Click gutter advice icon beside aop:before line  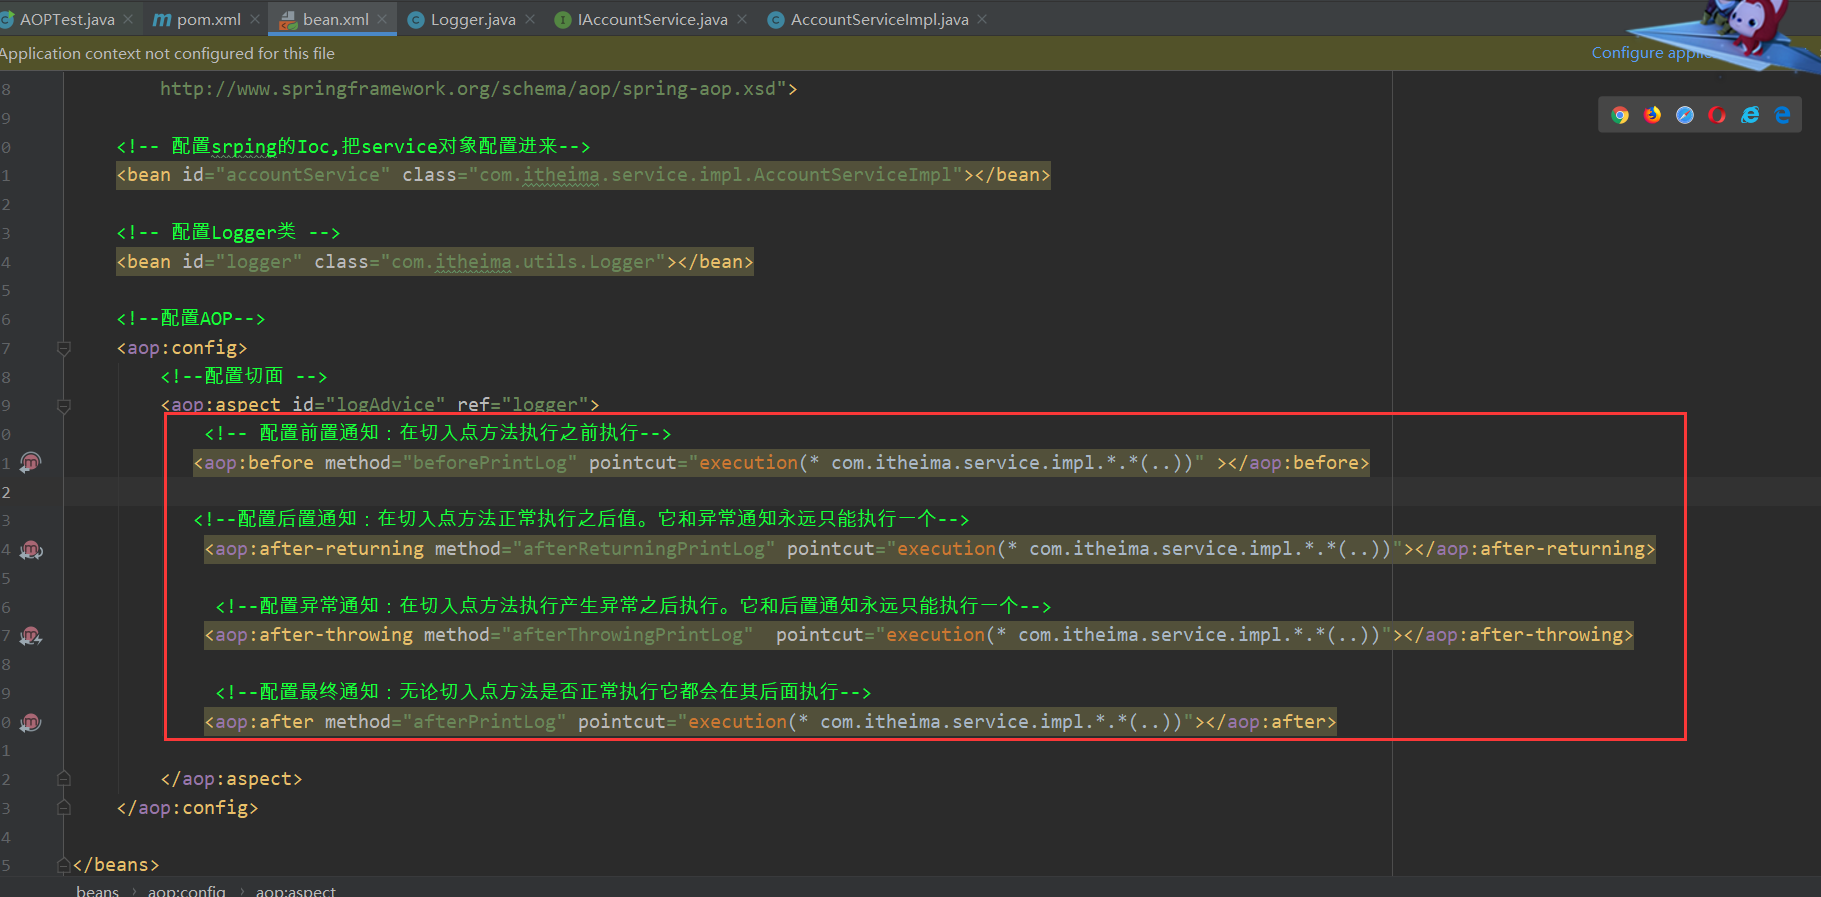click(31, 462)
